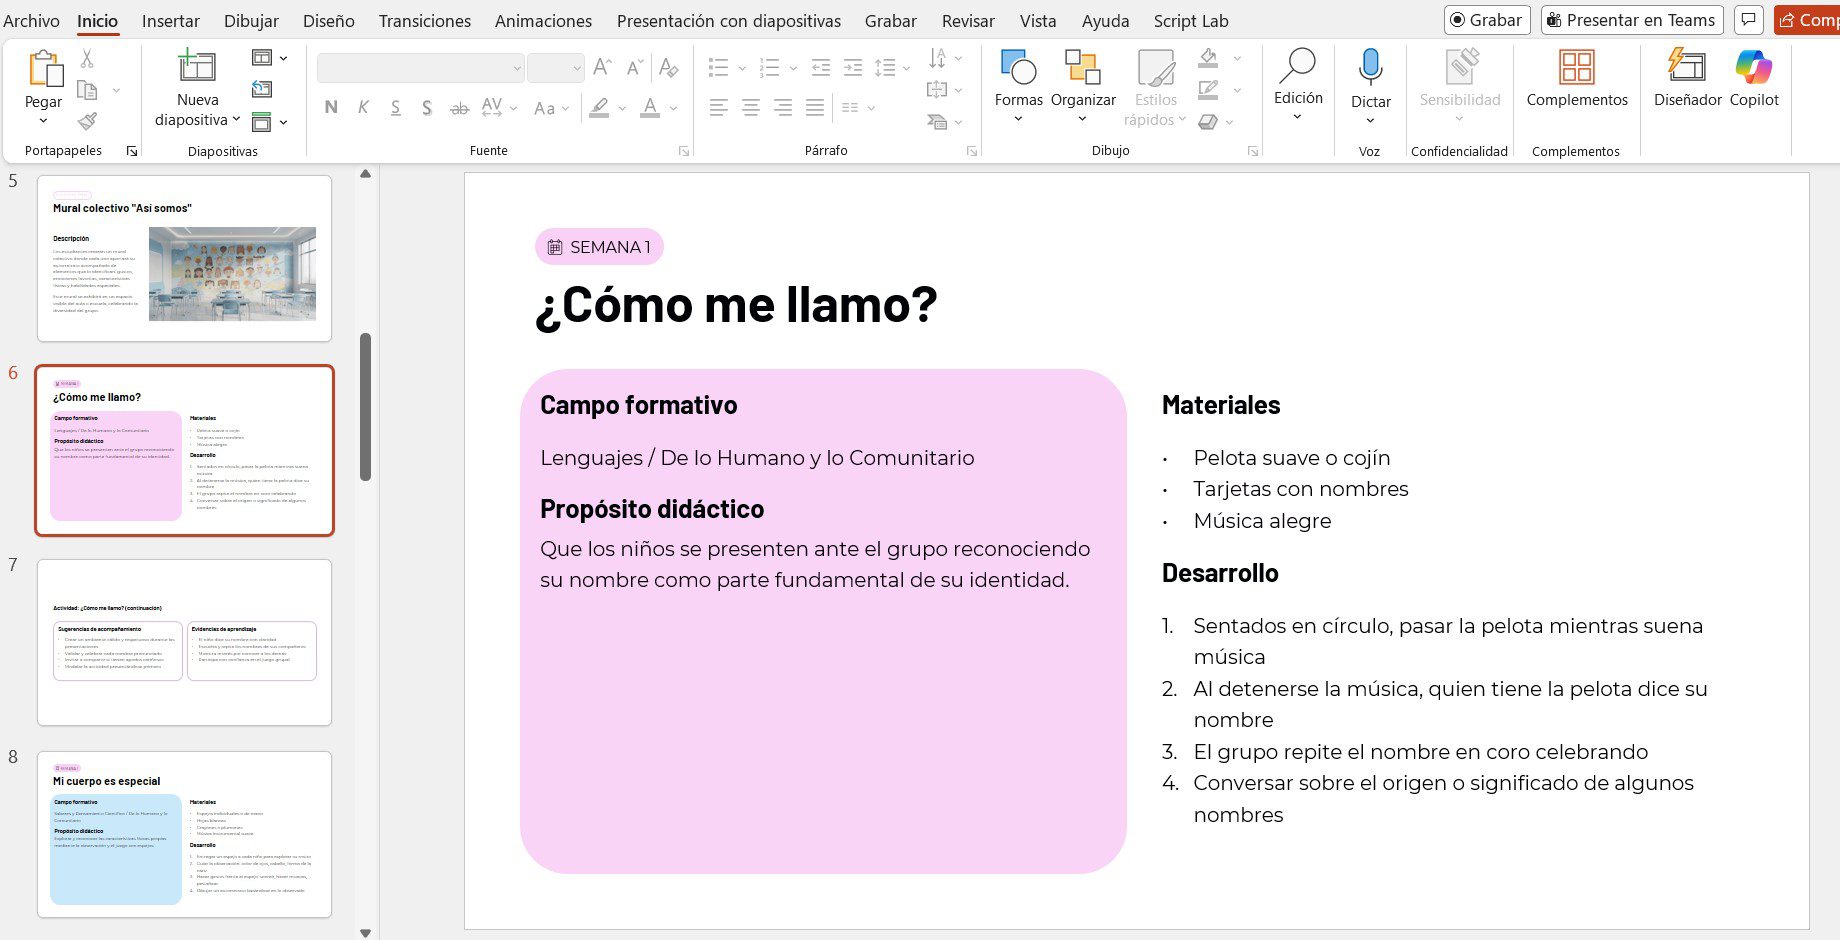
Task: Toggle center text alignment
Action: pyautogui.click(x=750, y=108)
